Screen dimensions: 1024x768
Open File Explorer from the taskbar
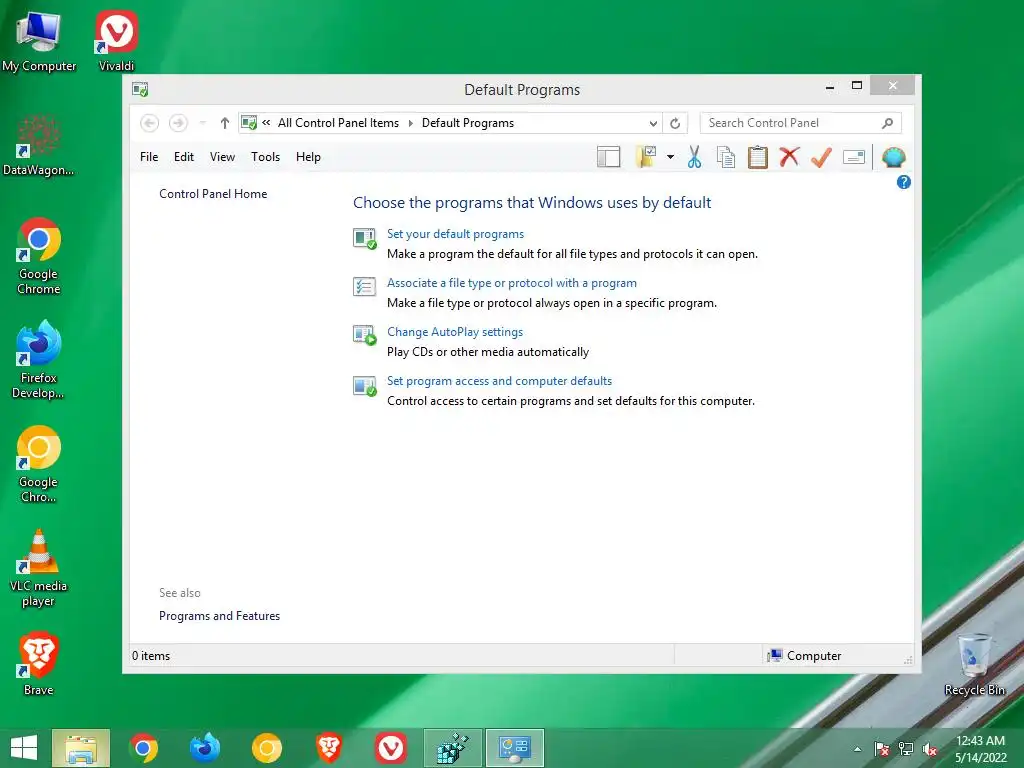click(81, 748)
